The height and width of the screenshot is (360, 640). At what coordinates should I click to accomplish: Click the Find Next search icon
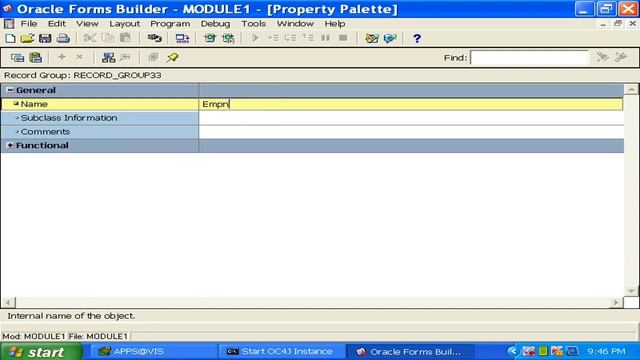click(602, 57)
